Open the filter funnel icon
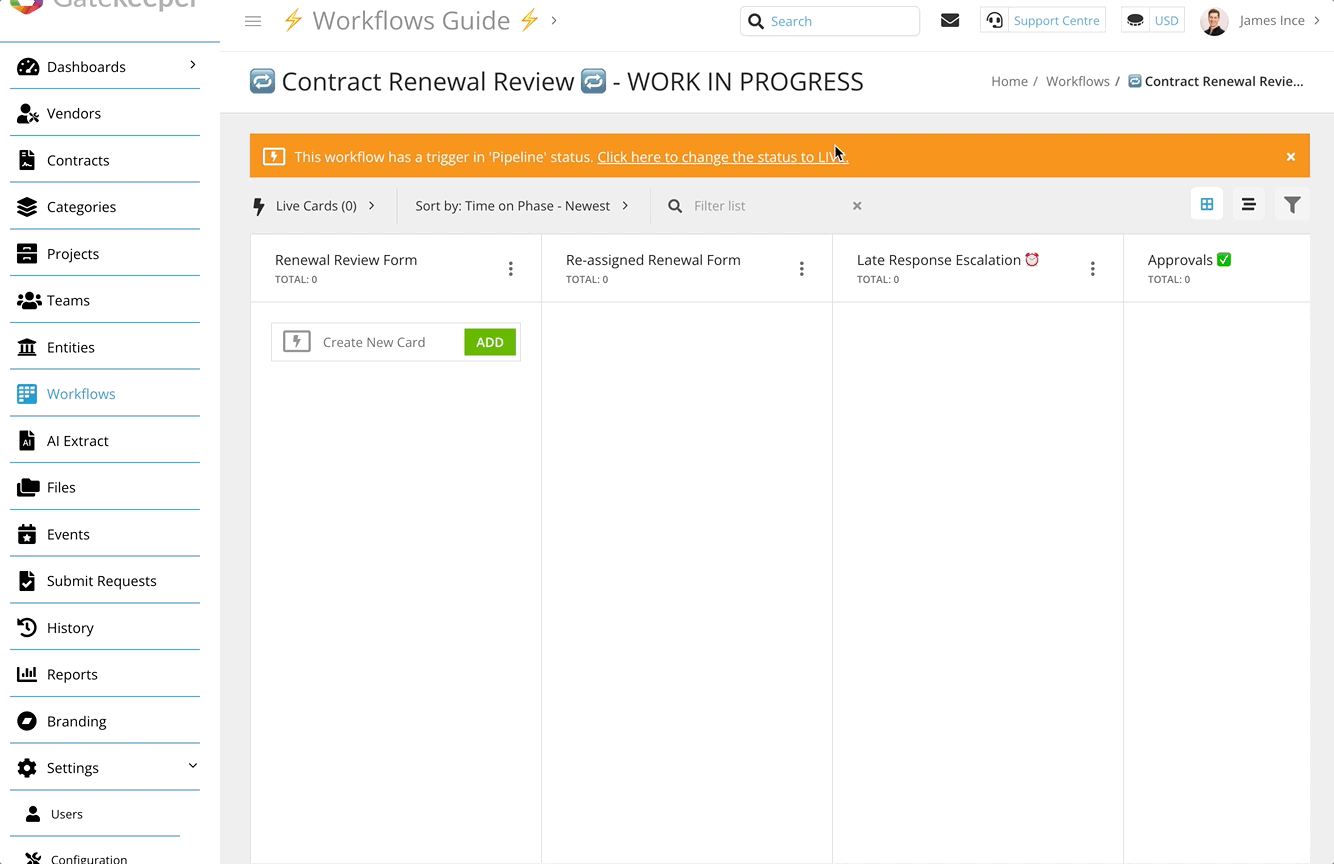1334x864 pixels. coord(1292,205)
